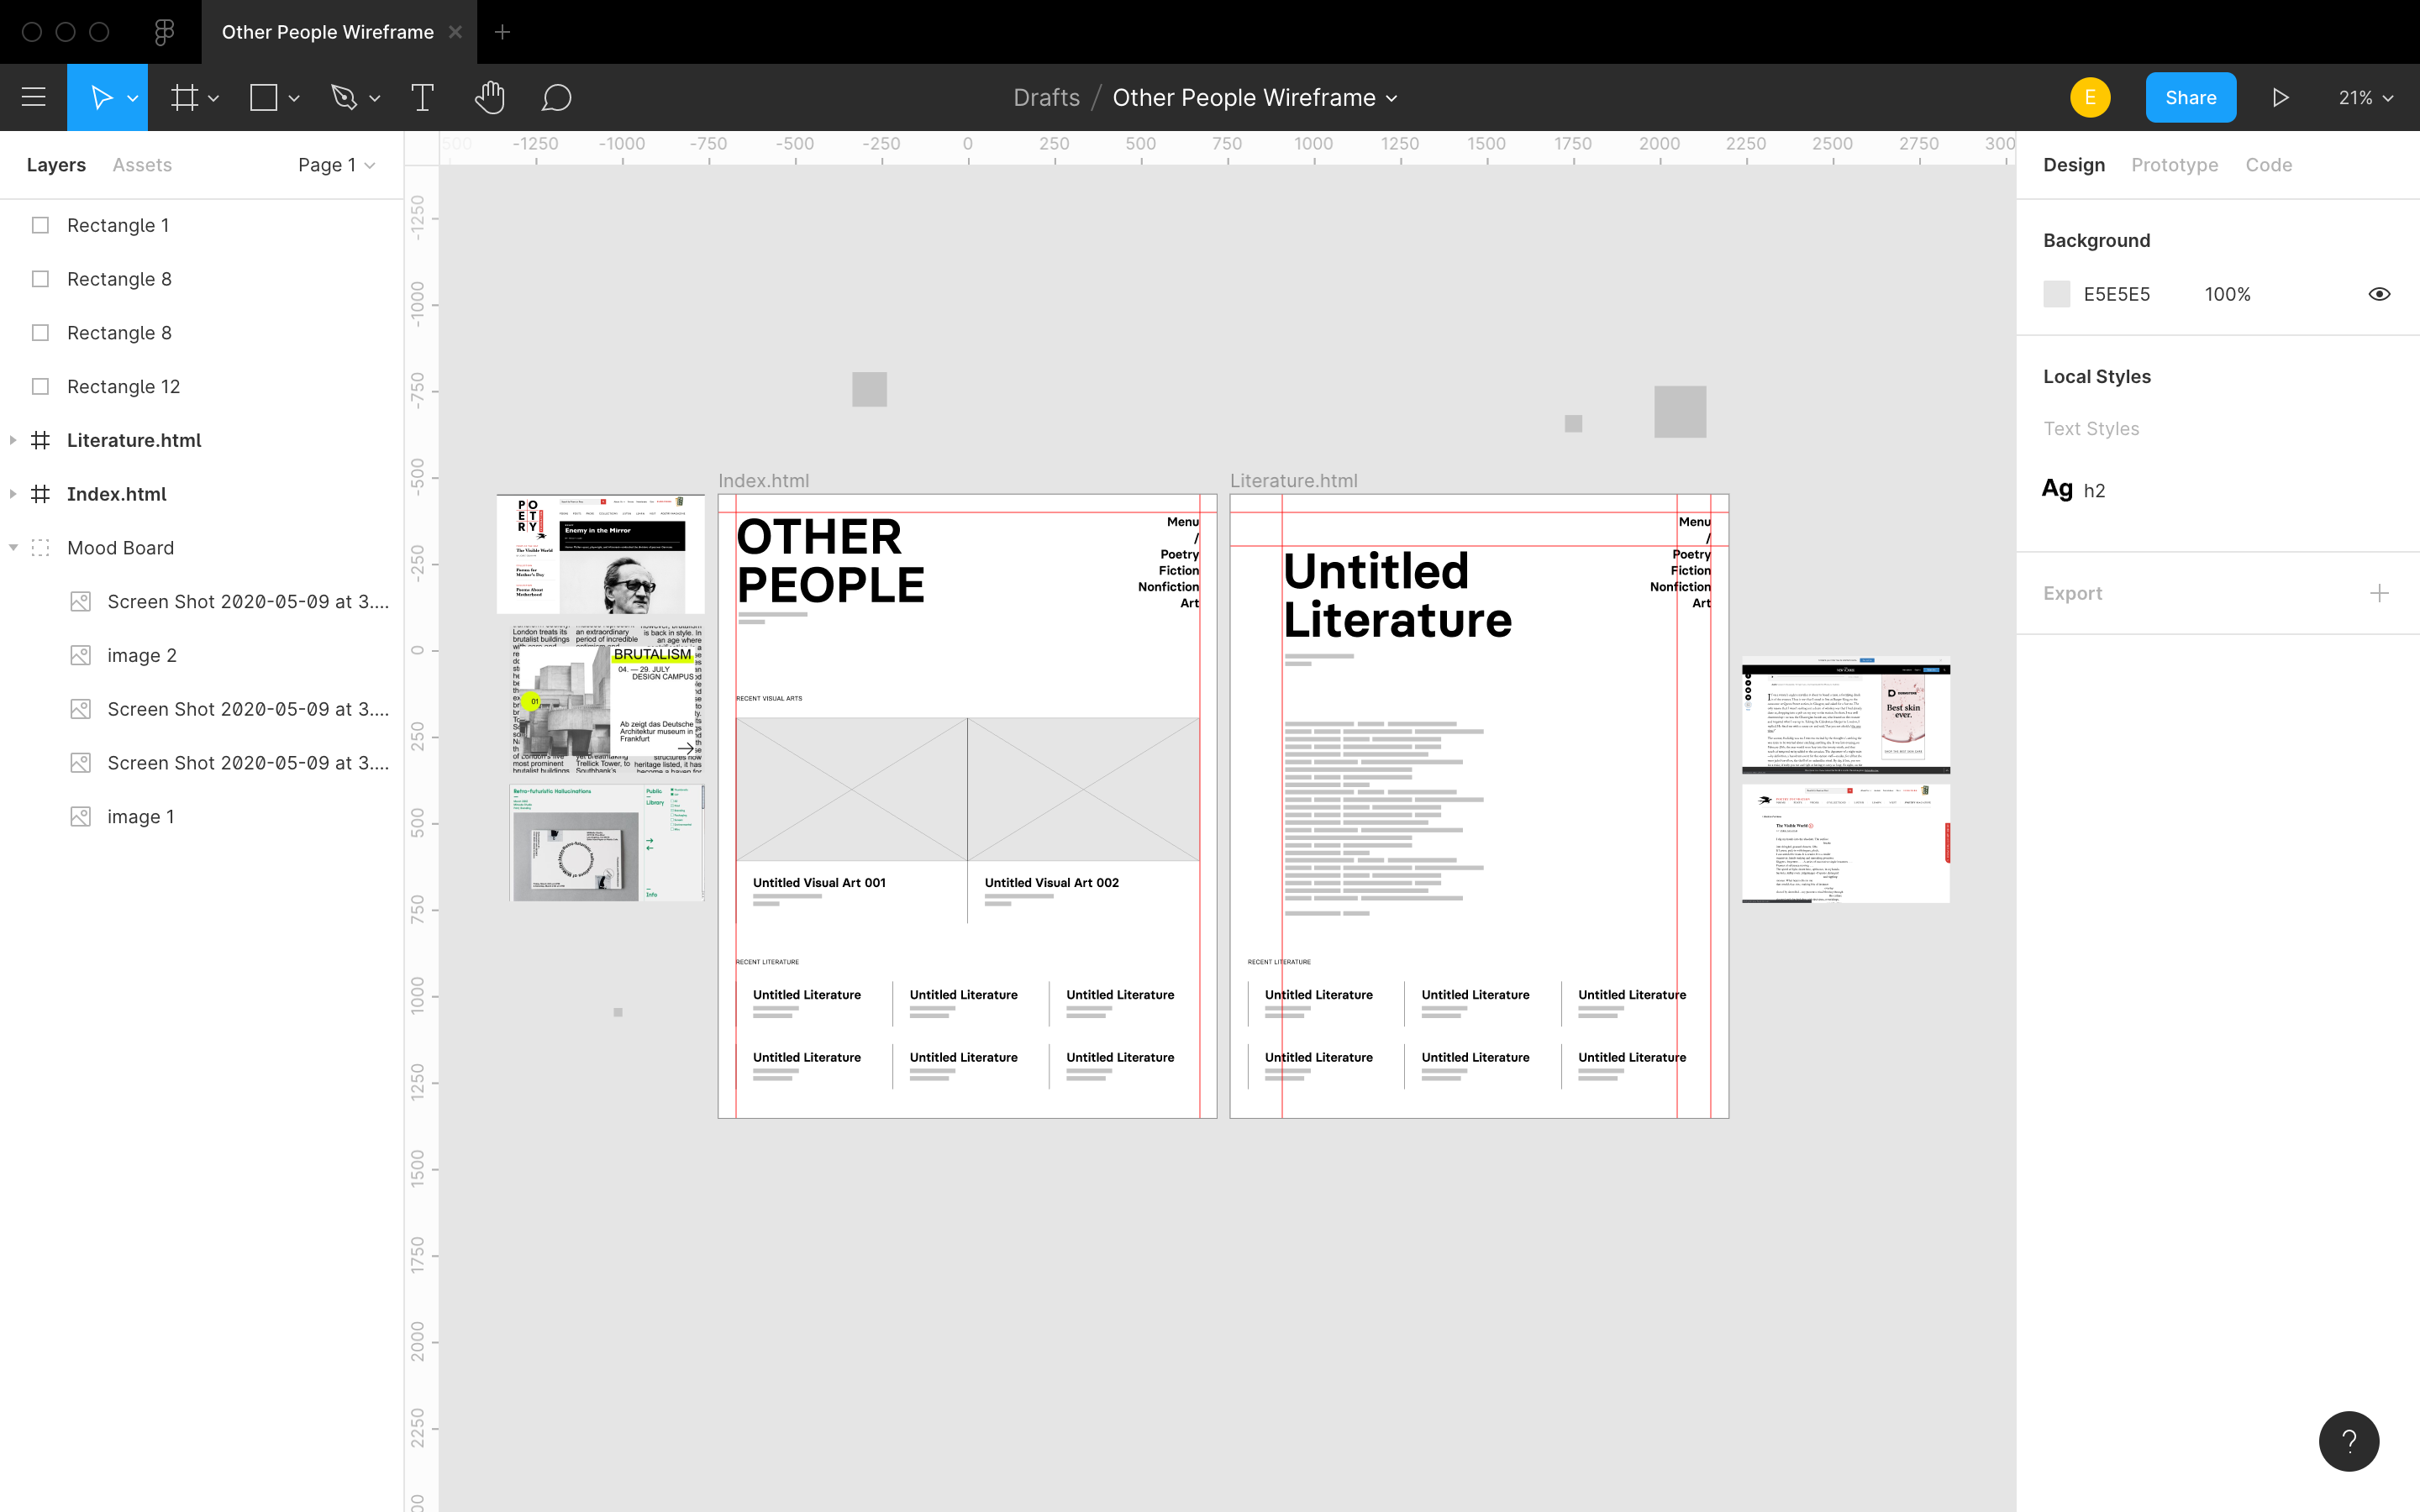Expand the Literature.html layer
This screenshot has height=1512, width=2420.
[13, 440]
